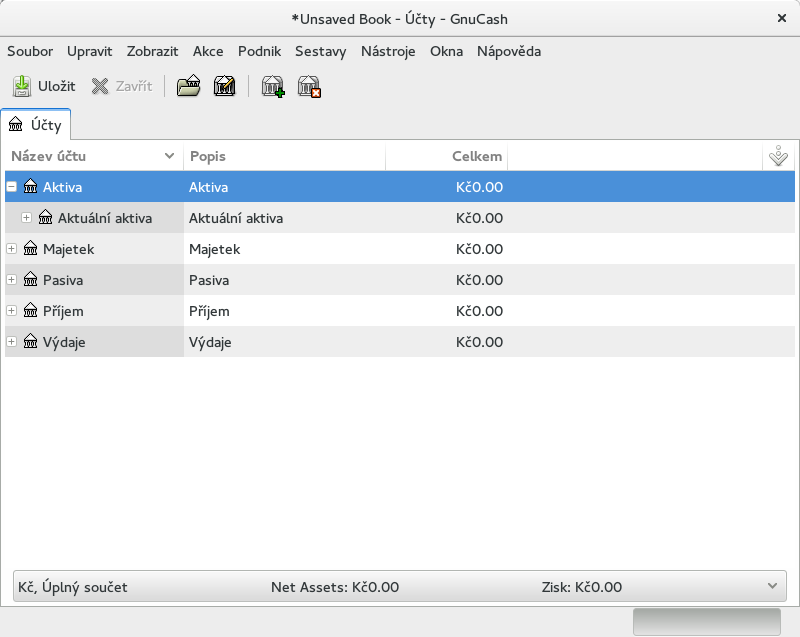Click the Celkem column header
This screenshot has height=637, width=800.
[476, 157]
